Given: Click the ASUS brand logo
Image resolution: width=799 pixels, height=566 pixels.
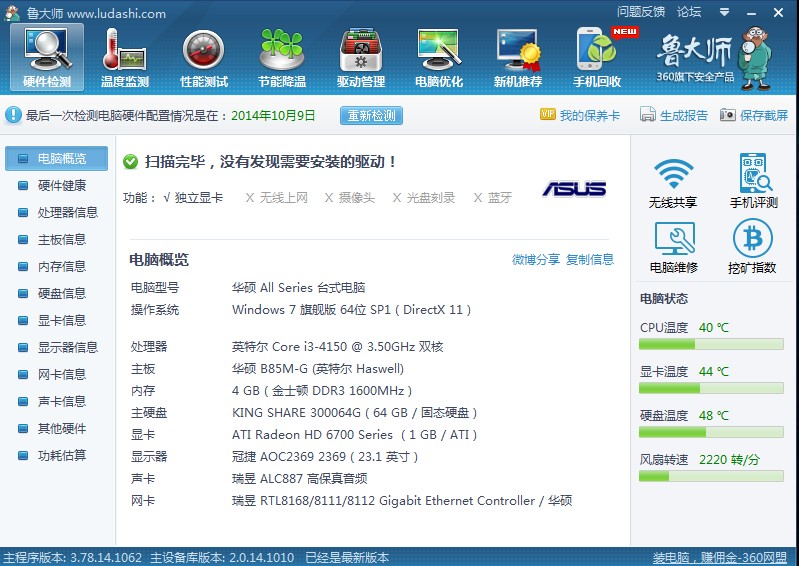Looking at the screenshot, I should 574,189.
